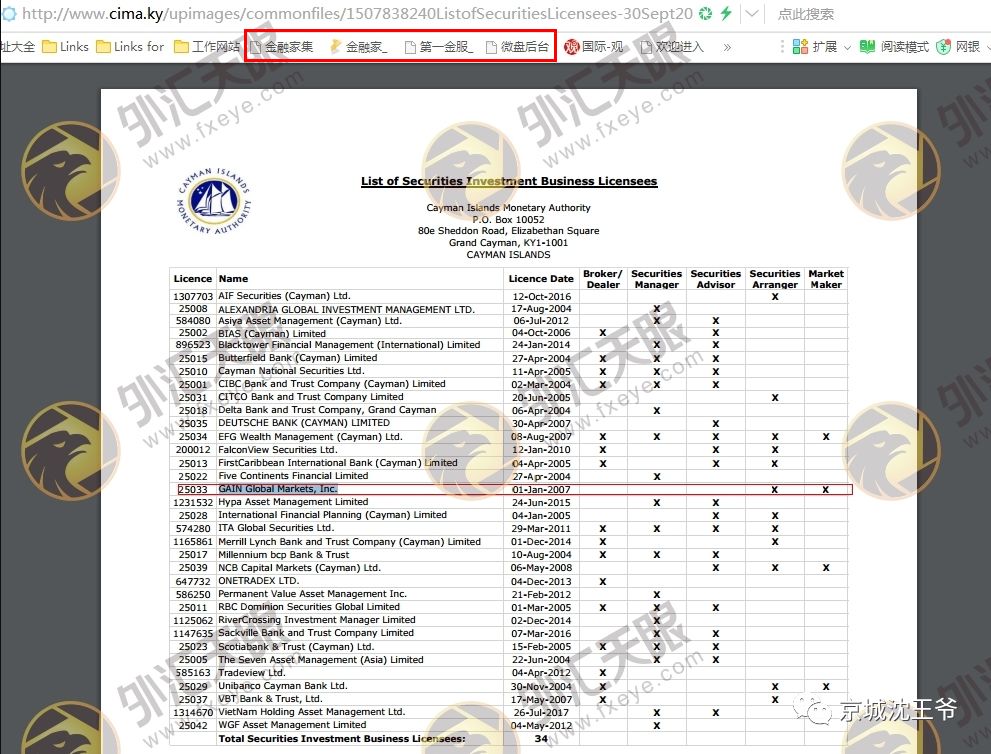Click the total value 34
Viewport: 991px width, 754px height.
click(x=541, y=739)
